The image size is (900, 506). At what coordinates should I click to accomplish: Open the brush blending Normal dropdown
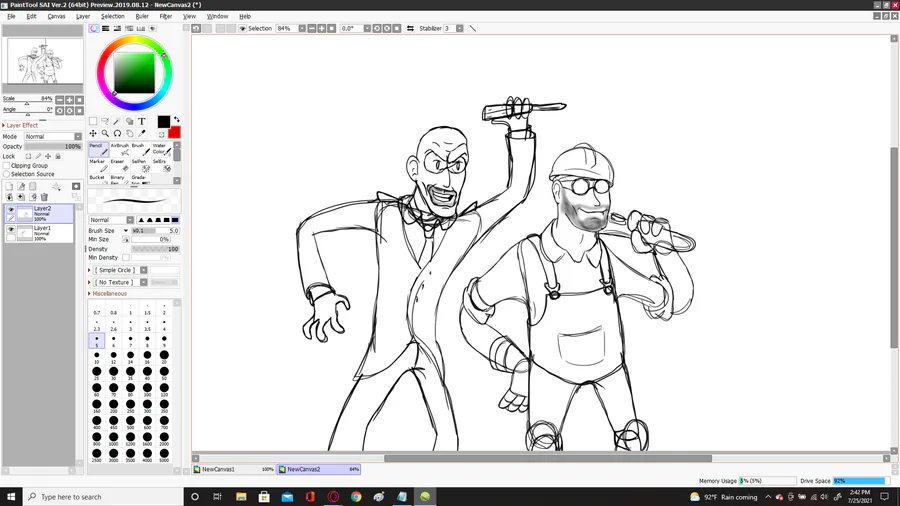[111, 220]
